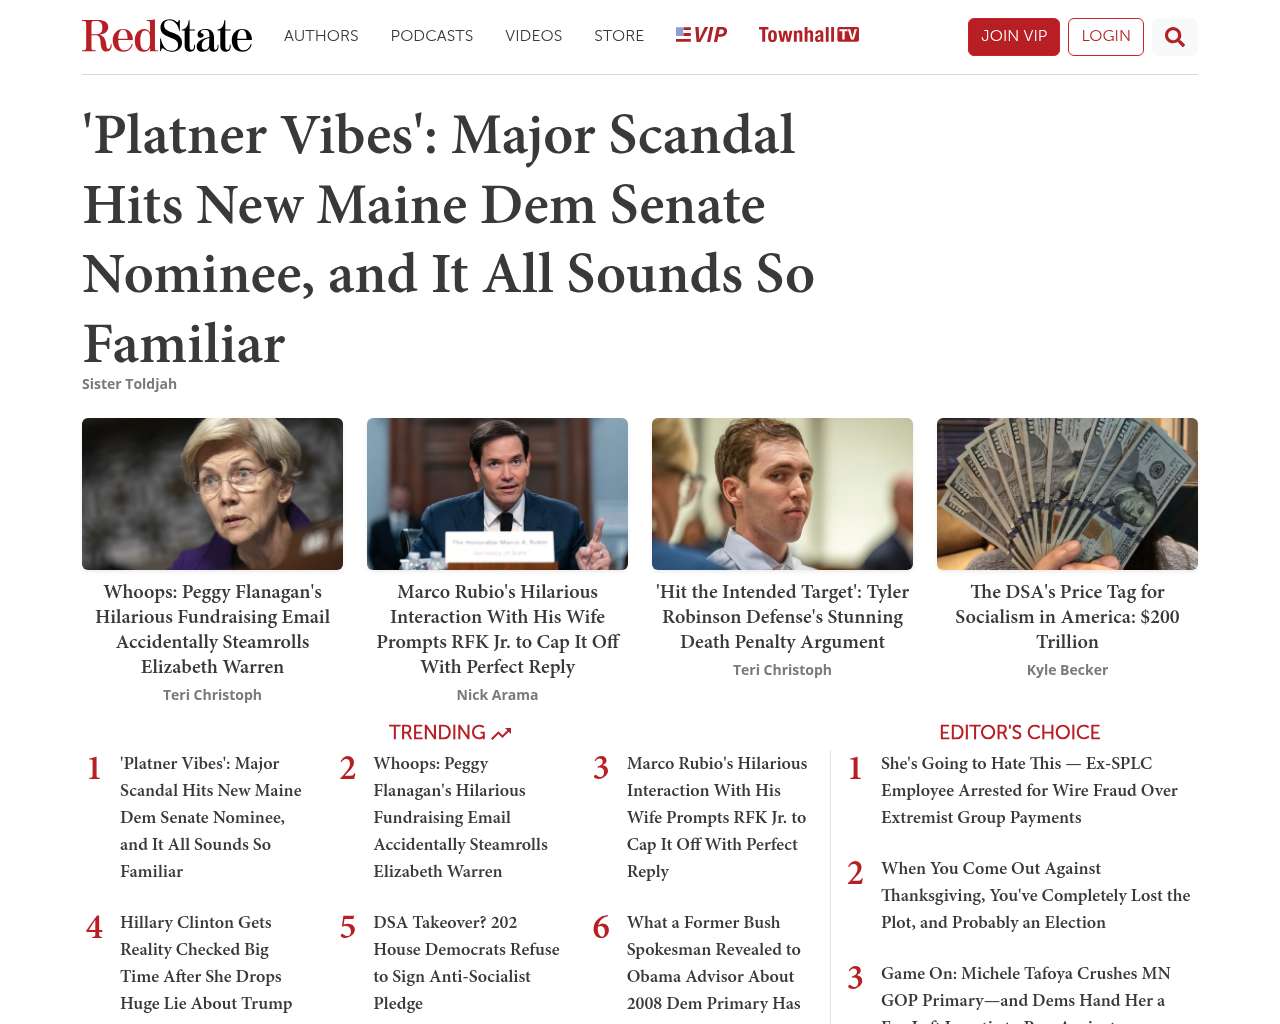1280x1024 pixels.
Task: Open author Sister Toldjah's page
Action: pyautogui.click(x=129, y=384)
